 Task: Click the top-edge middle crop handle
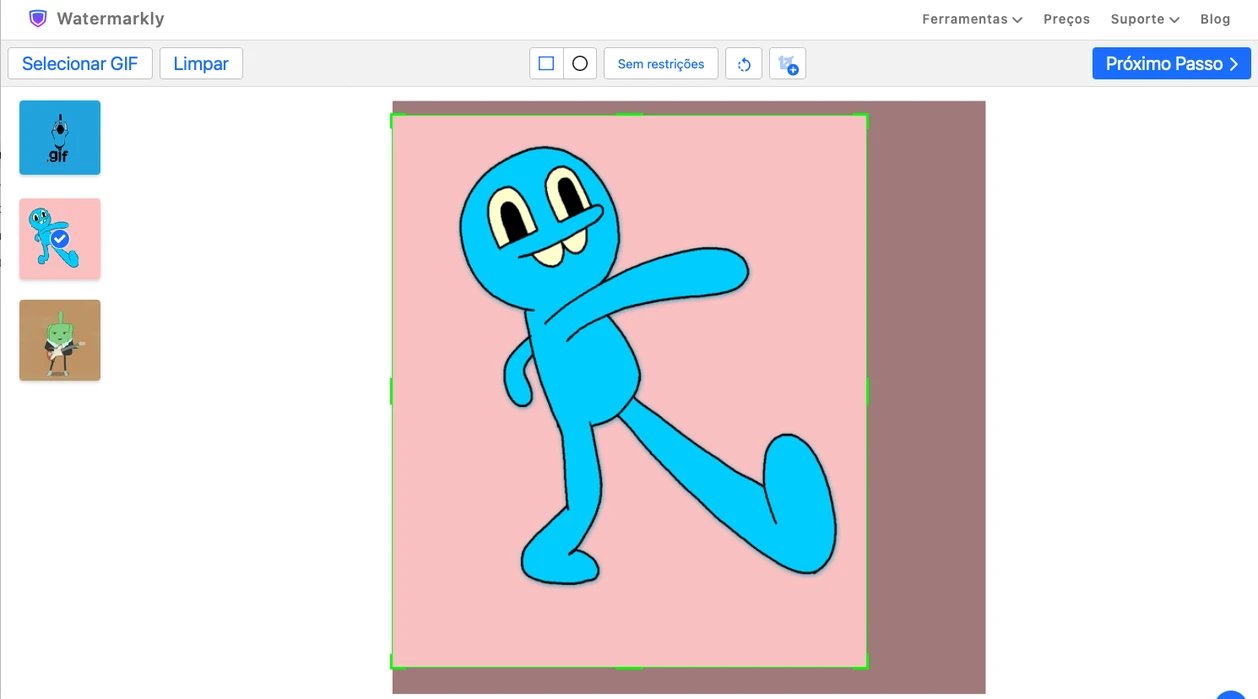629,116
